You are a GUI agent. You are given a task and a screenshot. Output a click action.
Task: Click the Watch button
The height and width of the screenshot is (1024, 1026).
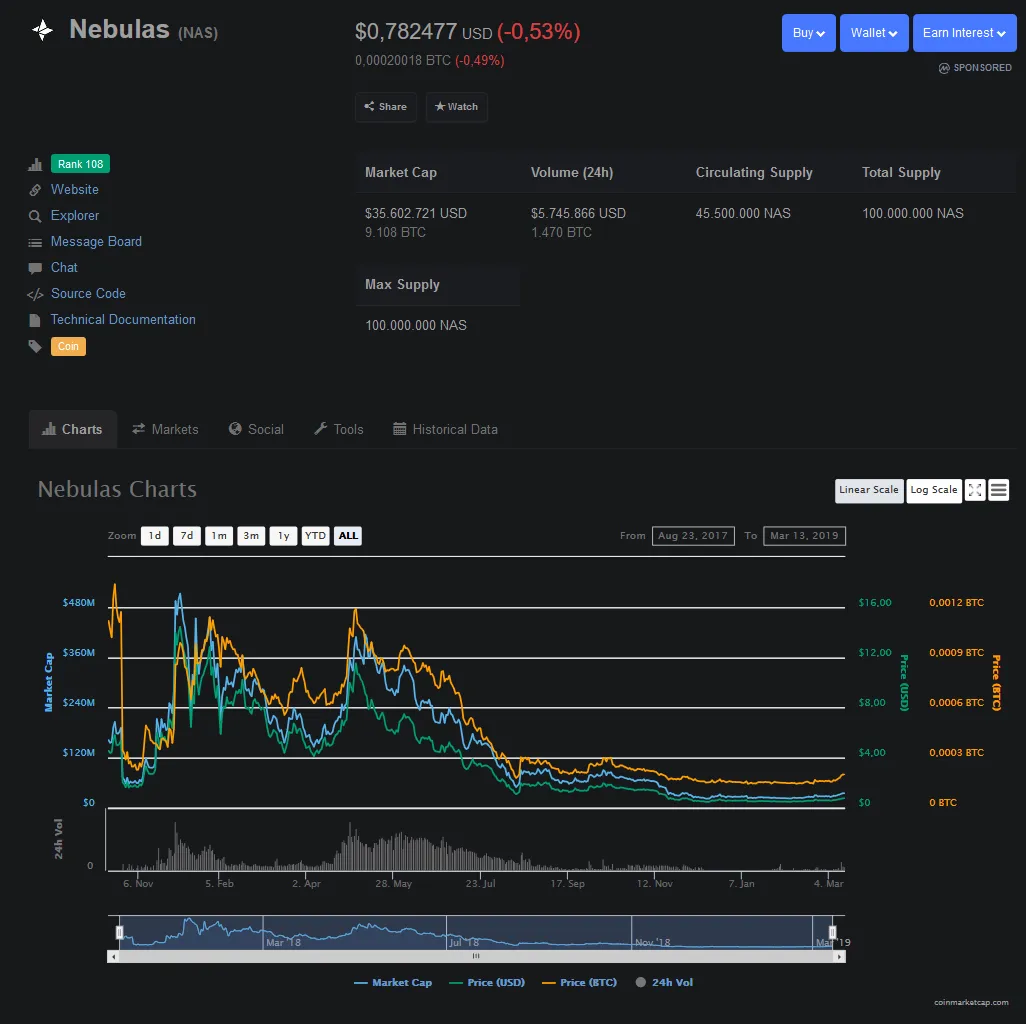point(457,107)
